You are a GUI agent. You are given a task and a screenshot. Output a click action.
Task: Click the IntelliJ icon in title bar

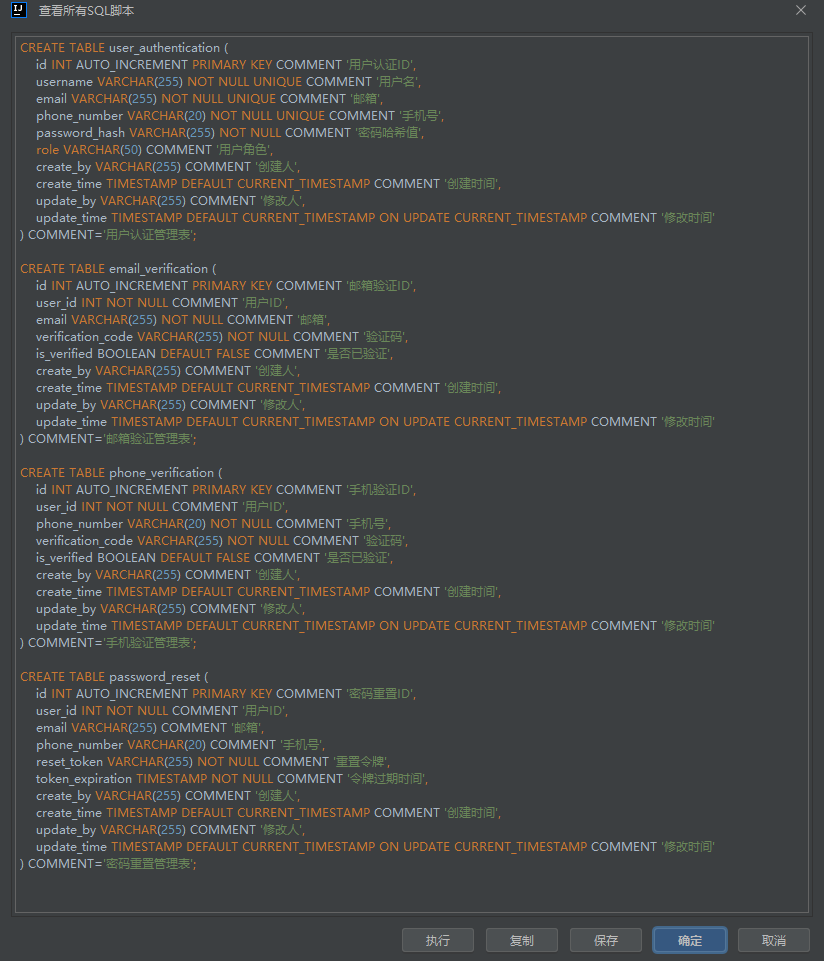tap(17, 10)
